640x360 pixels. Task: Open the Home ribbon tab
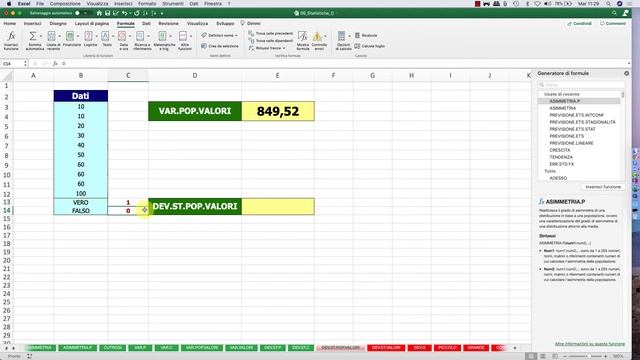pyautogui.click(x=9, y=24)
